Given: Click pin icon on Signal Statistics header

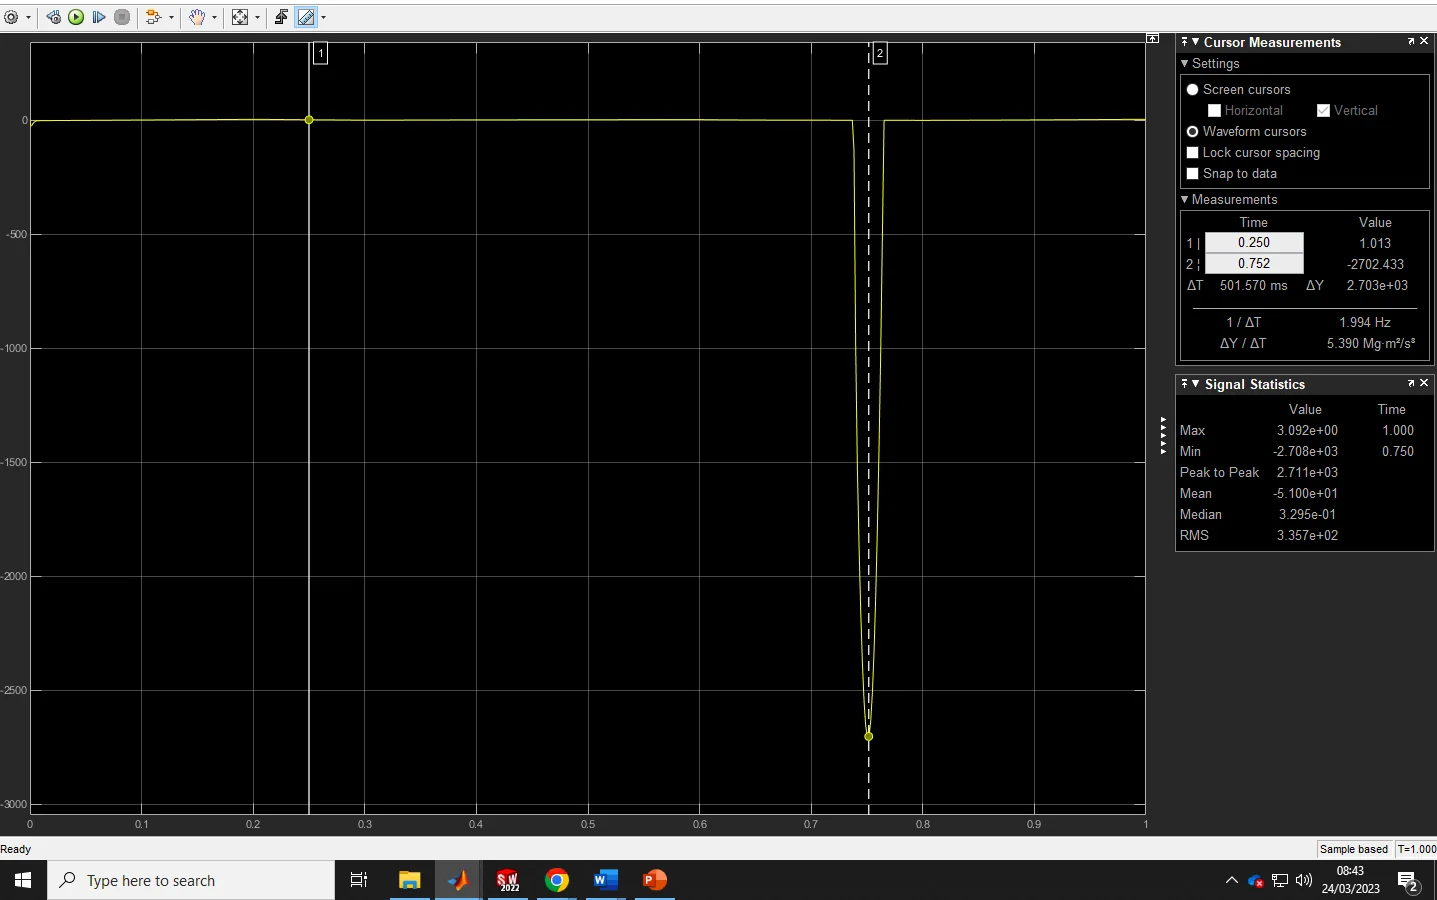Looking at the screenshot, I should tap(1185, 384).
